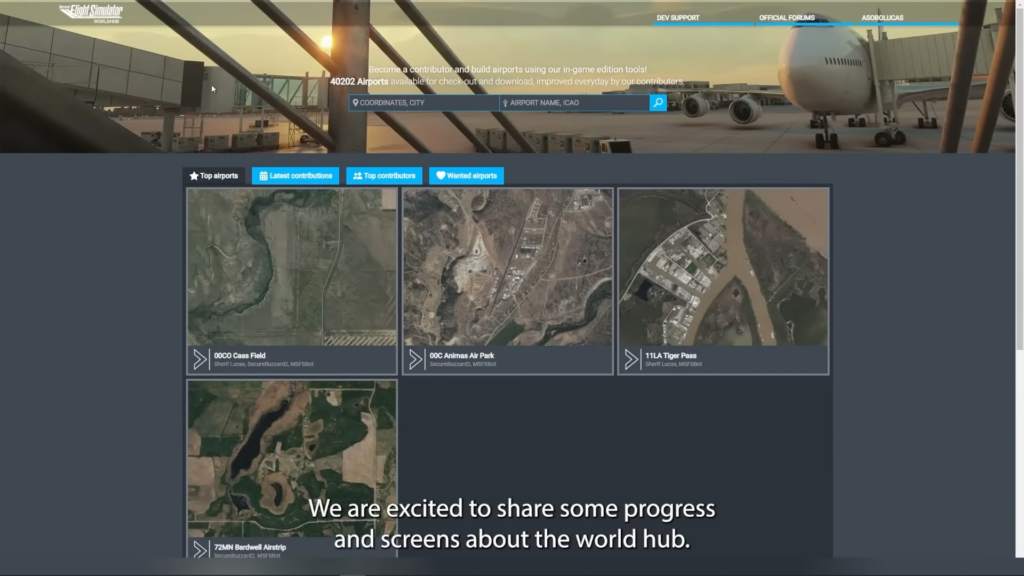Click the arrow icon beside 00C Animas Air Park
This screenshot has height=576, width=1024.
coord(415,359)
